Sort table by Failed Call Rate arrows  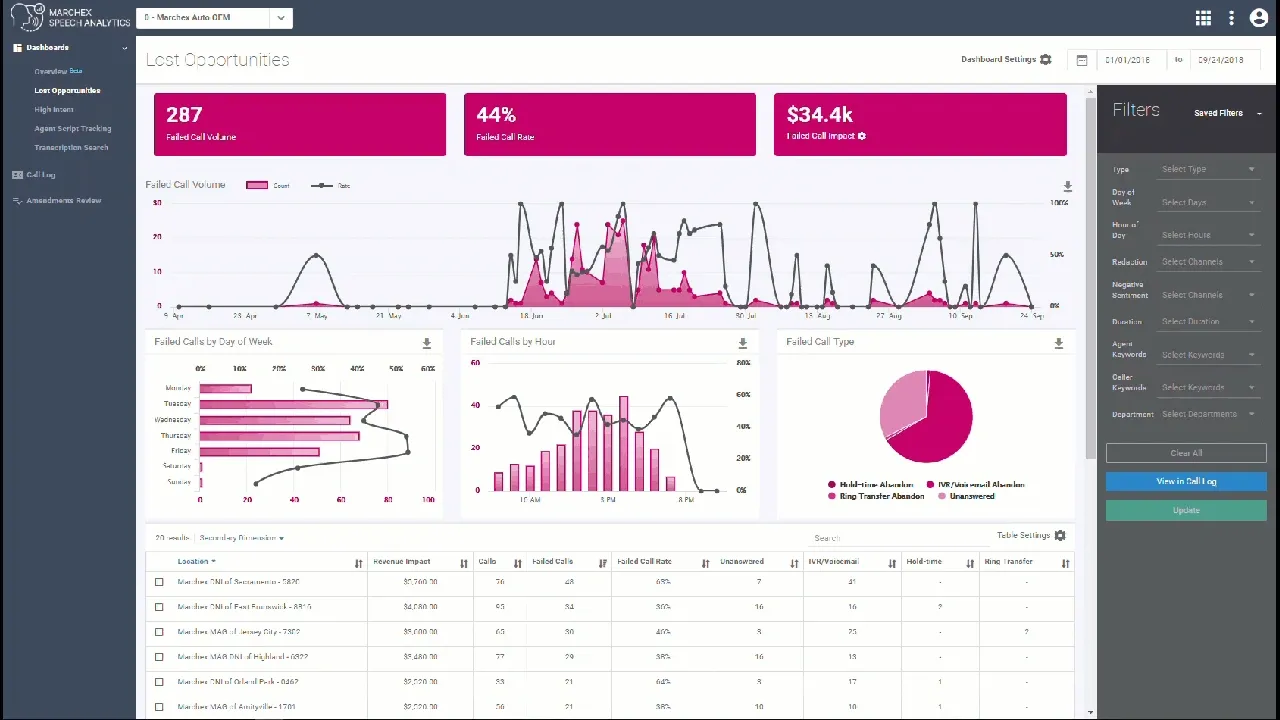click(705, 564)
